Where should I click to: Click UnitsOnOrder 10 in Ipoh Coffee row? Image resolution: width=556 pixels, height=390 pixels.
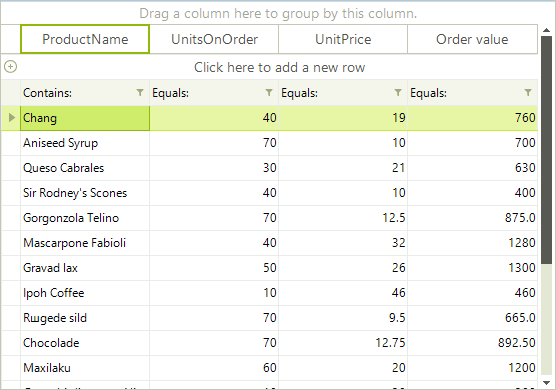[x=214, y=293]
